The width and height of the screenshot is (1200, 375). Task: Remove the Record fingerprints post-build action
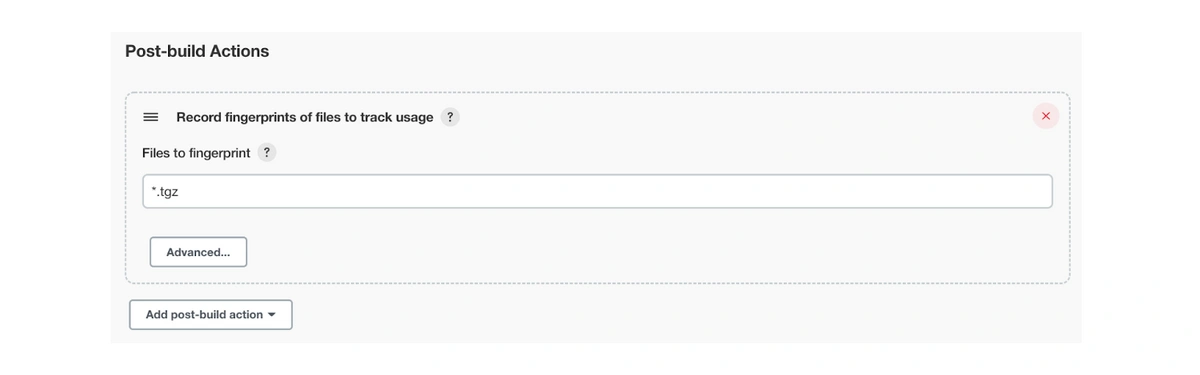tap(1046, 116)
